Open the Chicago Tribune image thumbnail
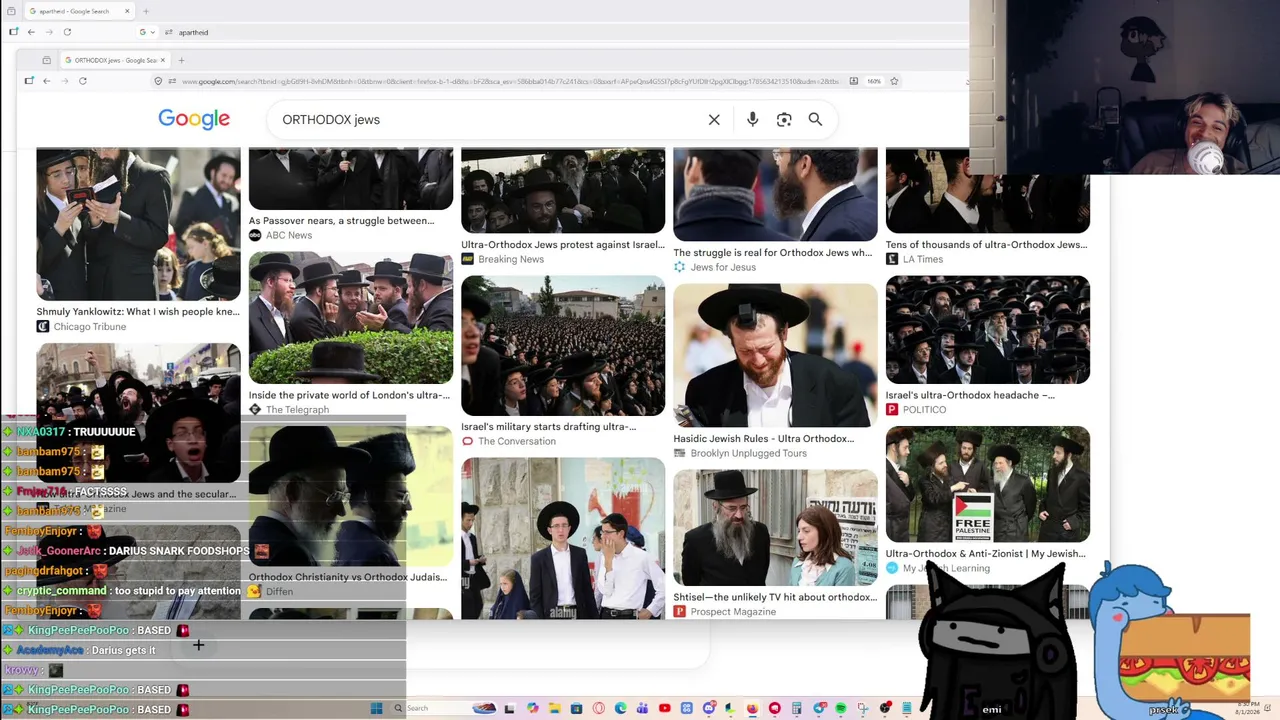Image resolution: width=1280 pixels, height=720 pixels. (138, 224)
